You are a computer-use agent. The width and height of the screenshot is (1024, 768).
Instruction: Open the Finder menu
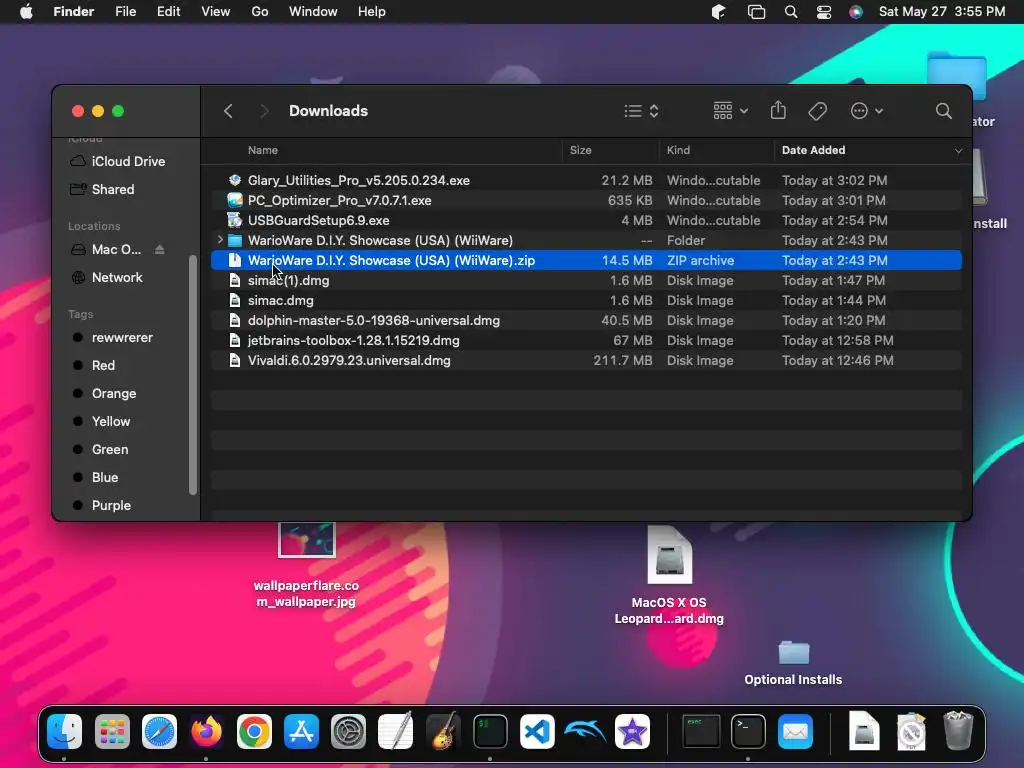[73, 12]
